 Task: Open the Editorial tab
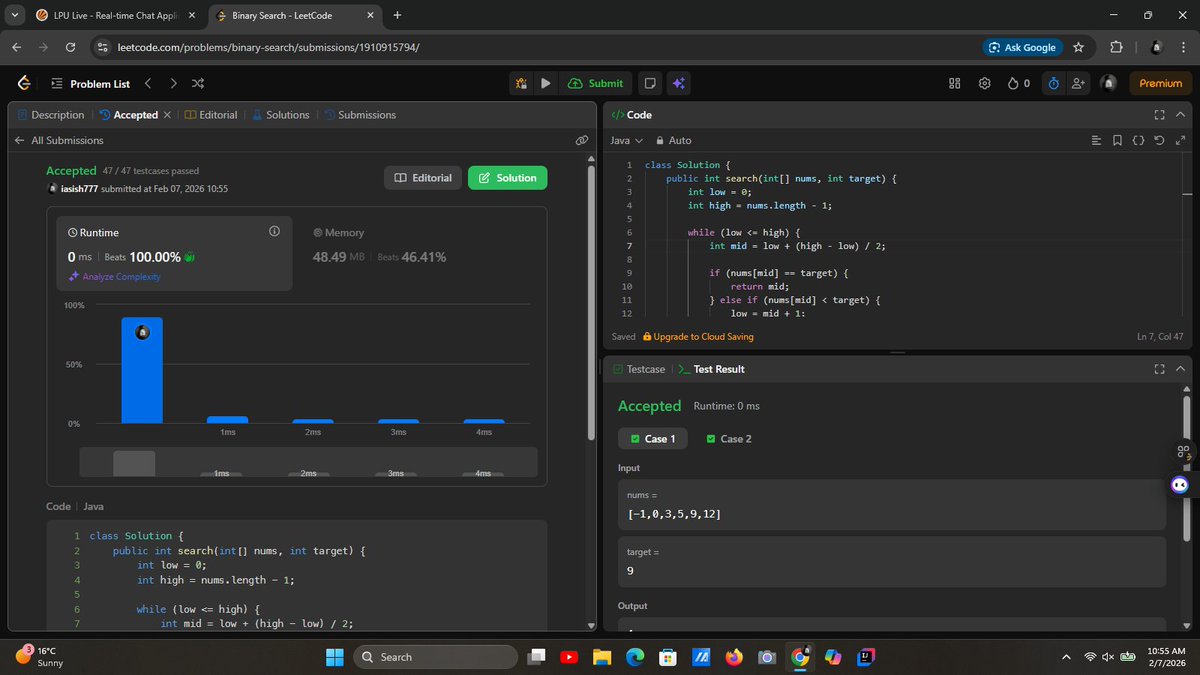[x=211, y=115]
